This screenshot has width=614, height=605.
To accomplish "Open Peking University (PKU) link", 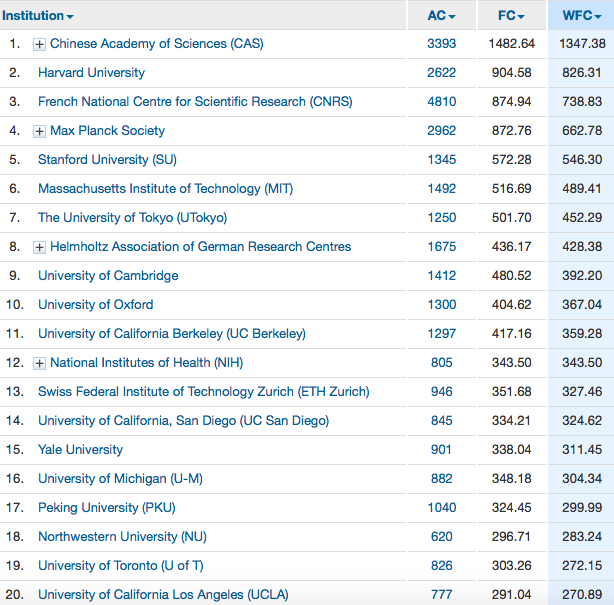I will (107, 507).
